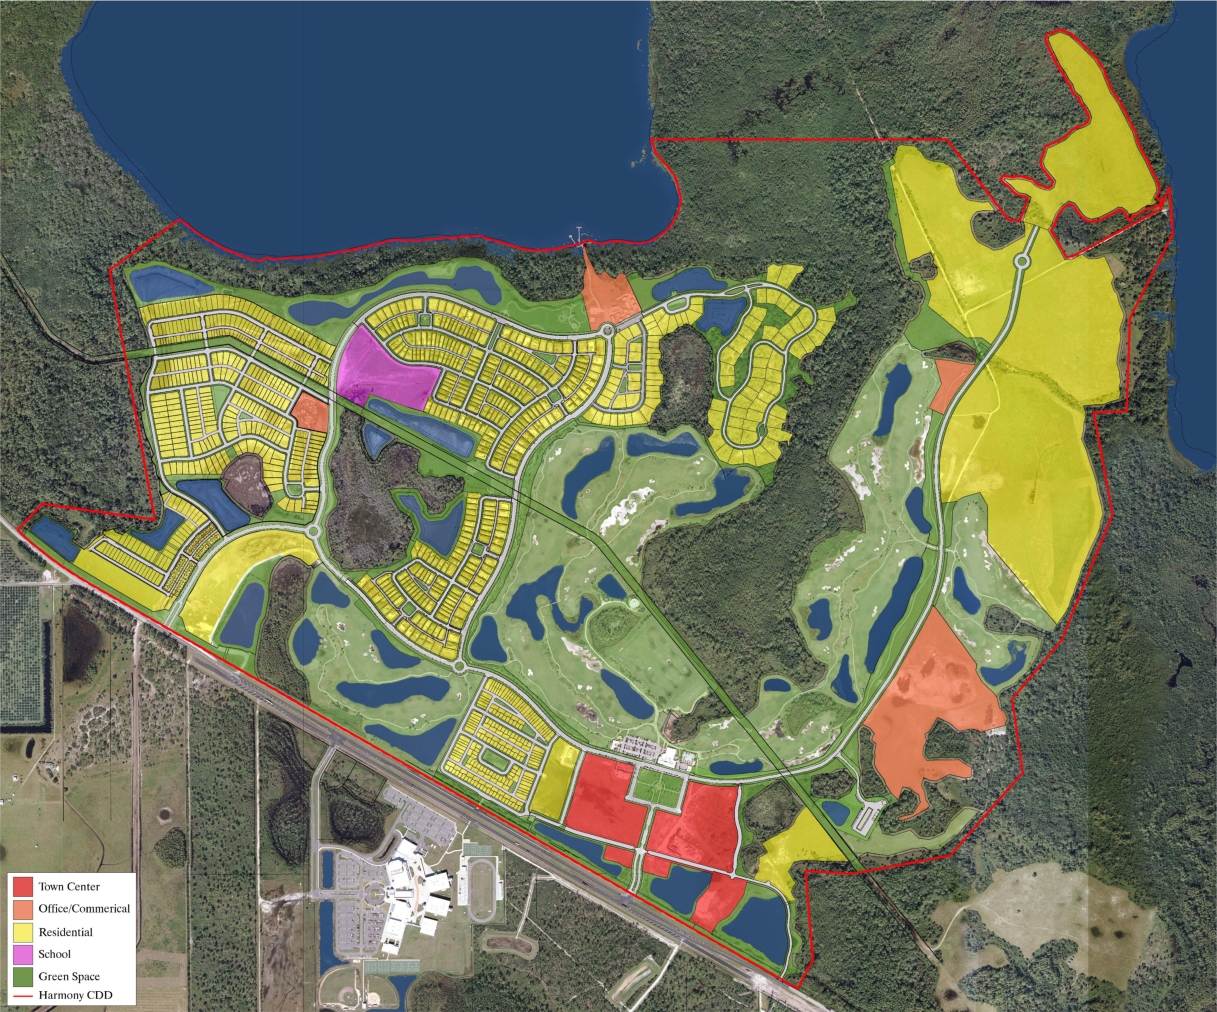Click the "School" legend label
The height and width of the screenshot is (1012, 1217).
tap(55, 954)
